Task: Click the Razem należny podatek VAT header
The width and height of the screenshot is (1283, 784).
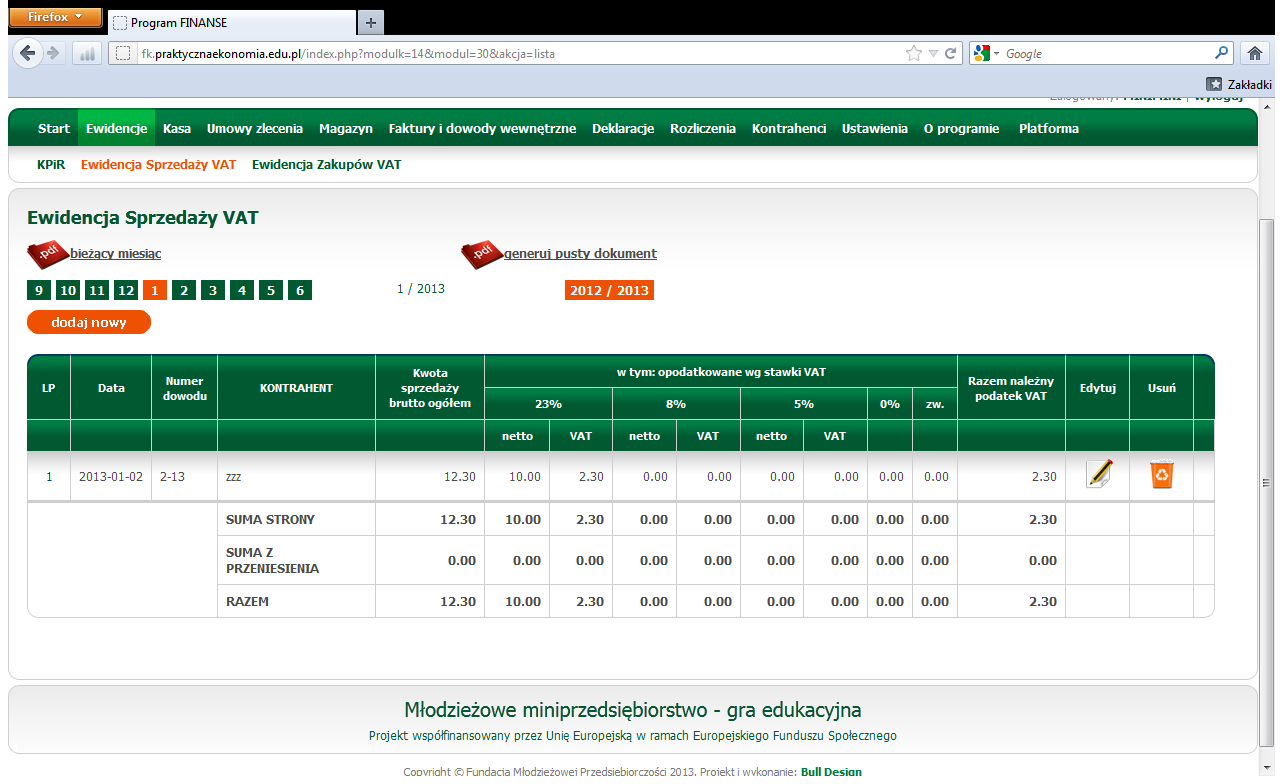Action: click(1011, 388)
